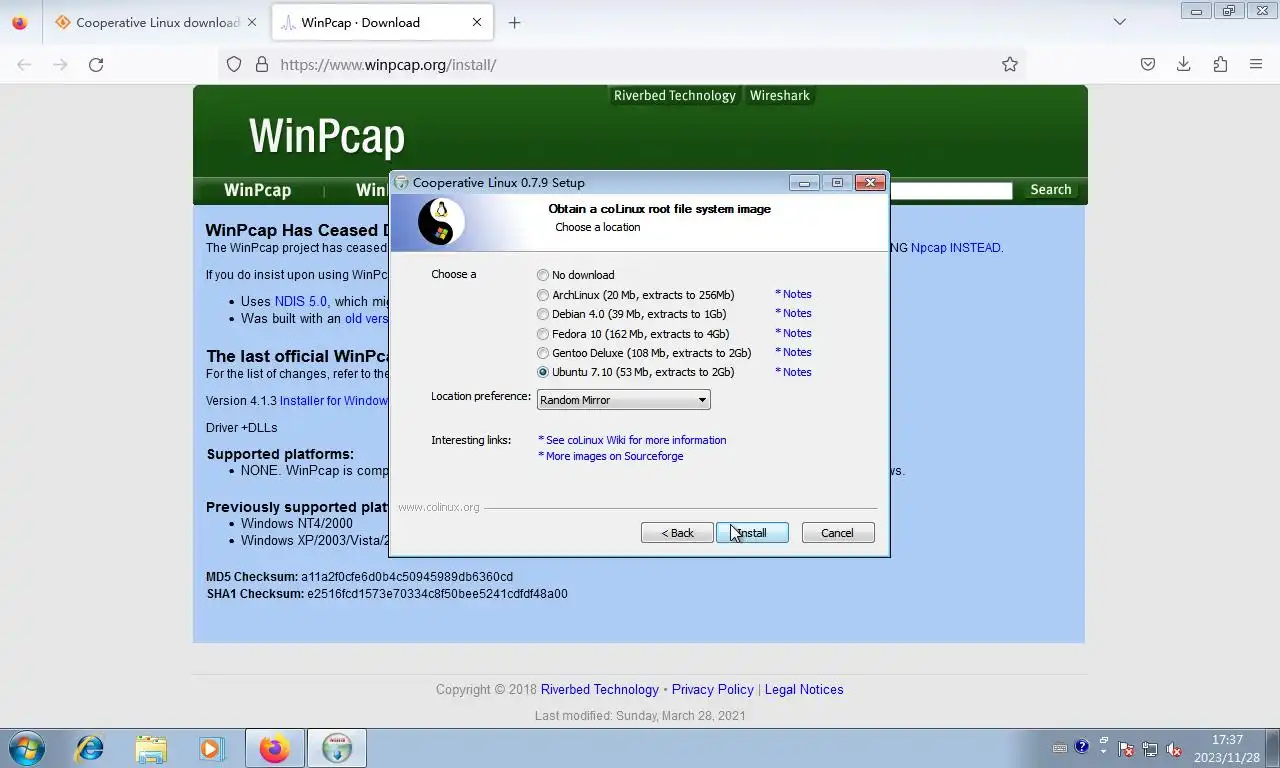
Task: Open Riverbed Technology footer link
Action: pyautogui.click(x=600, y=690)
